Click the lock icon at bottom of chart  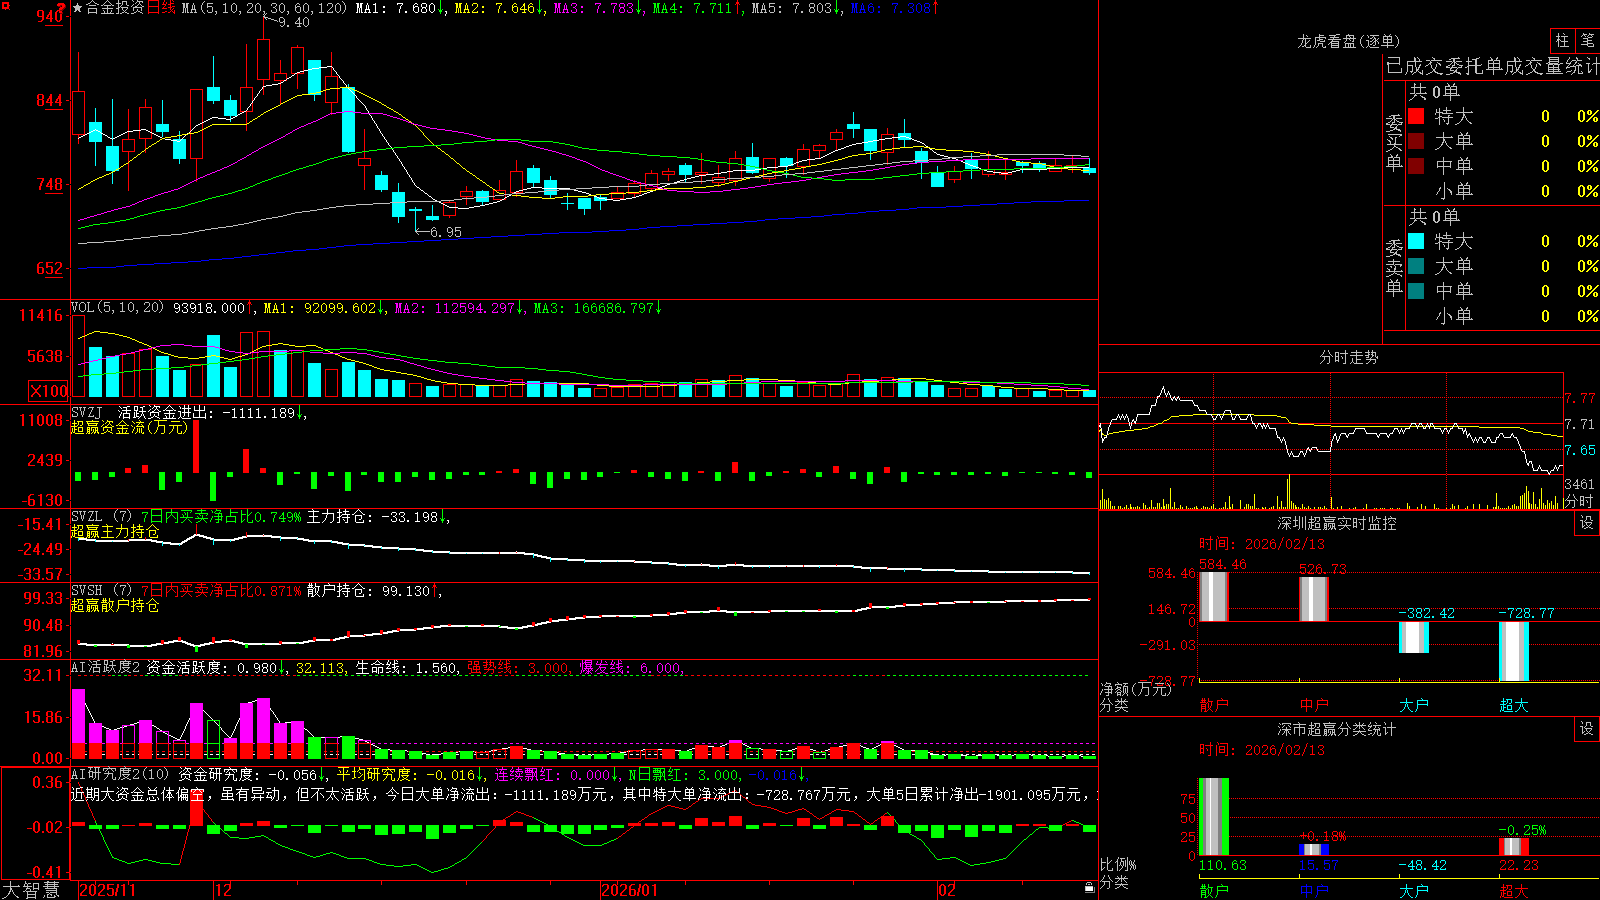tap(1089, 888)
